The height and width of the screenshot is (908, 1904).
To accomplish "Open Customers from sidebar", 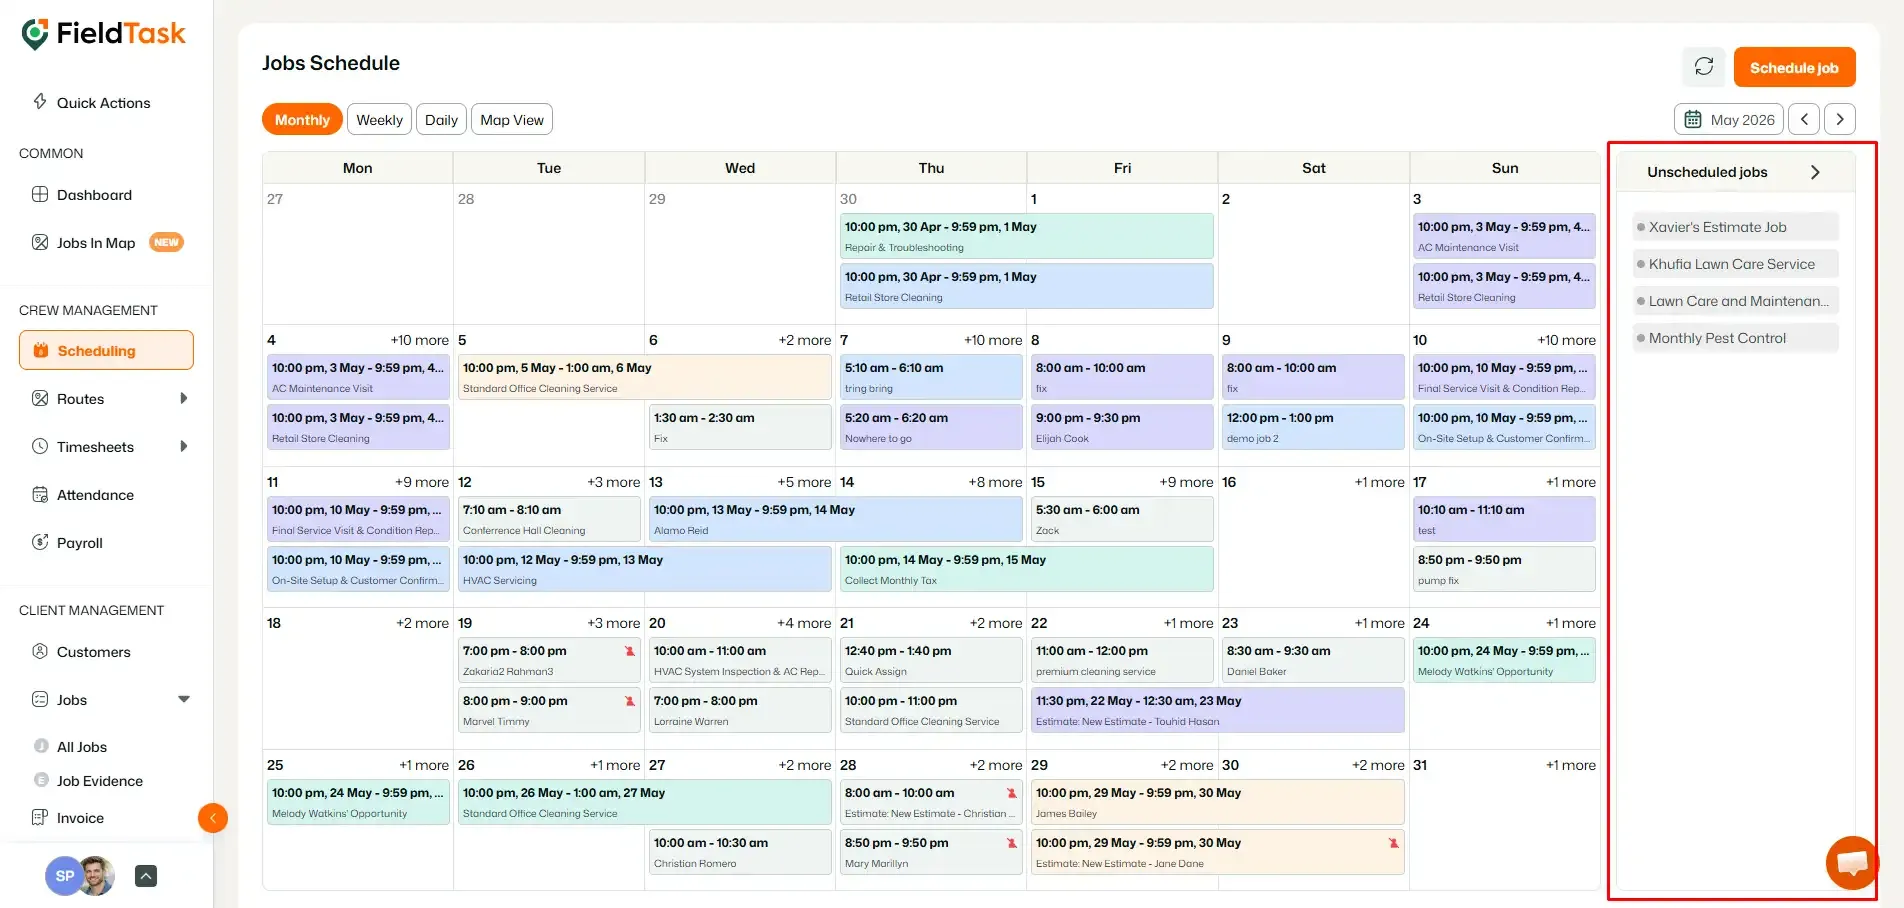I will [x=94, y=651].
